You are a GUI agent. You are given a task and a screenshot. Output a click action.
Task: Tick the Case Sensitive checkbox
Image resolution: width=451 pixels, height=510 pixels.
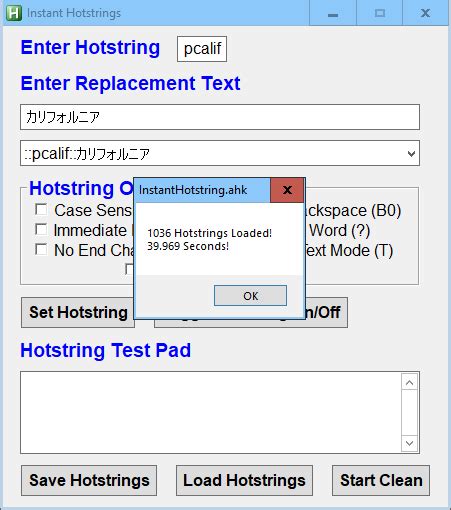(41, 210)
